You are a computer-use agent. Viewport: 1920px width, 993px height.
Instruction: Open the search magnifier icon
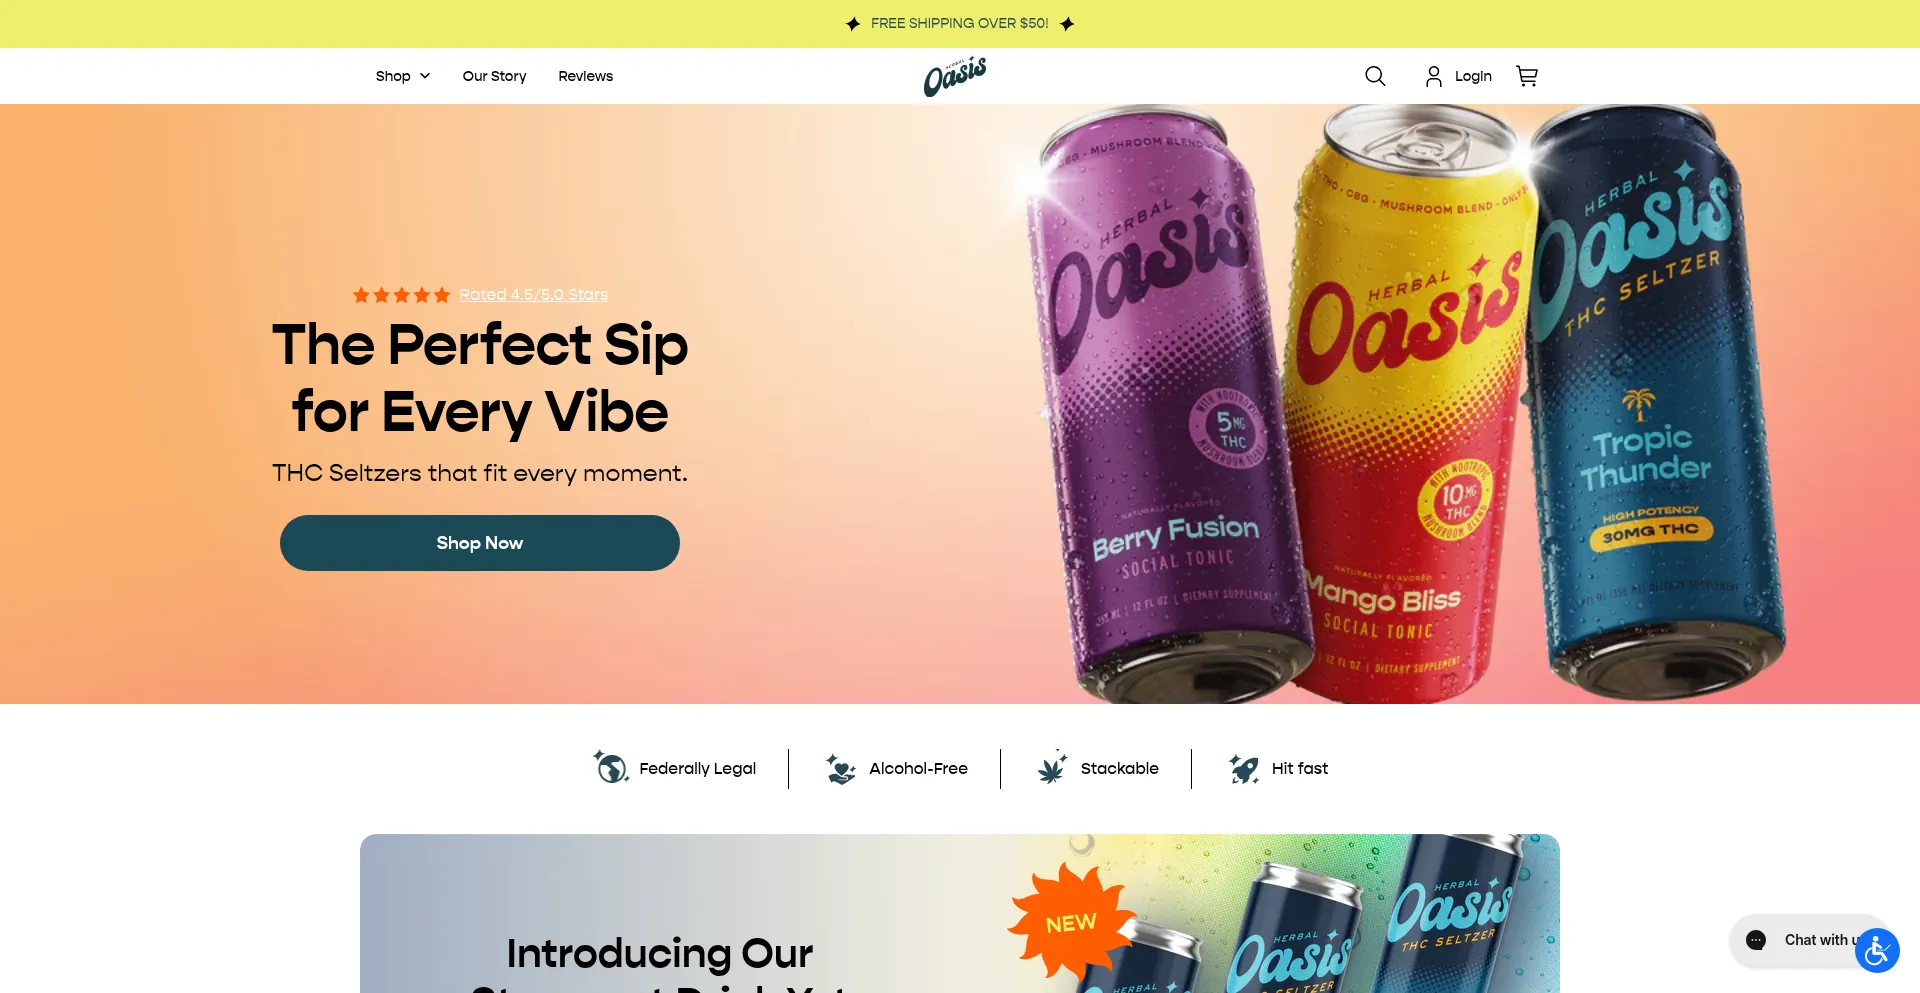click(1375, 76)
